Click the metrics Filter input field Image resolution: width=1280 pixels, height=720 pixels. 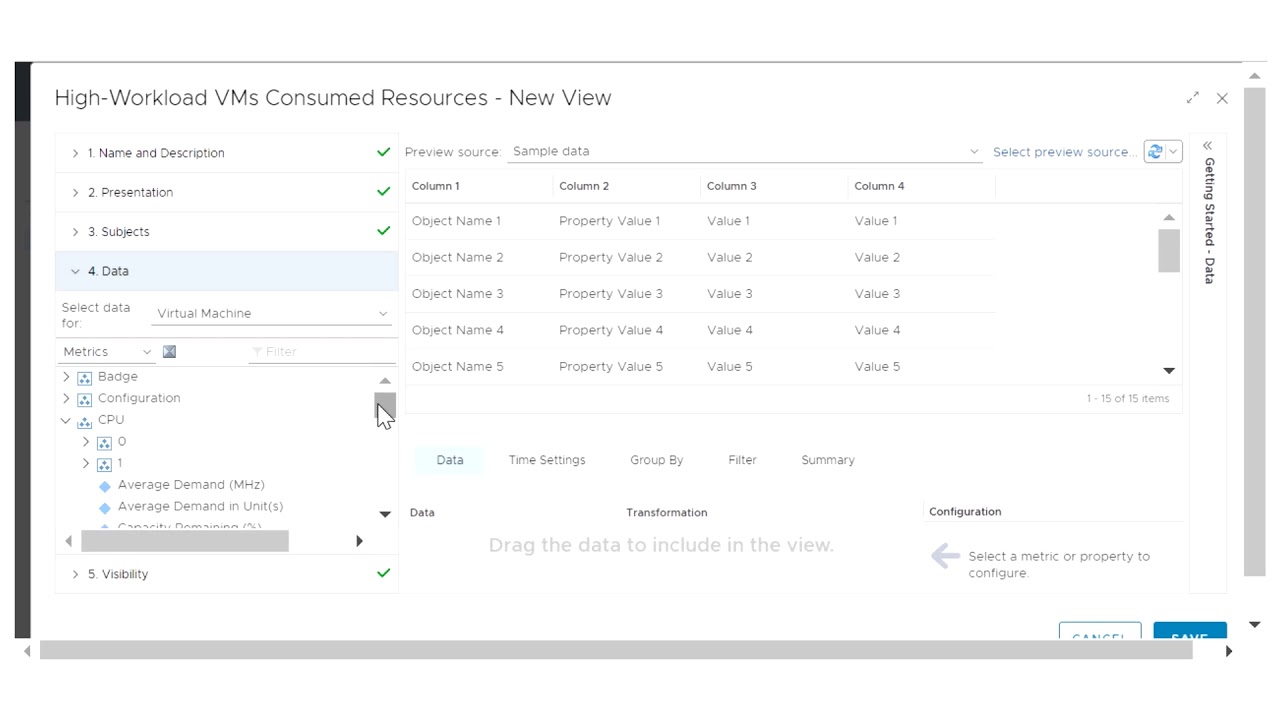(x=322, y=352)
